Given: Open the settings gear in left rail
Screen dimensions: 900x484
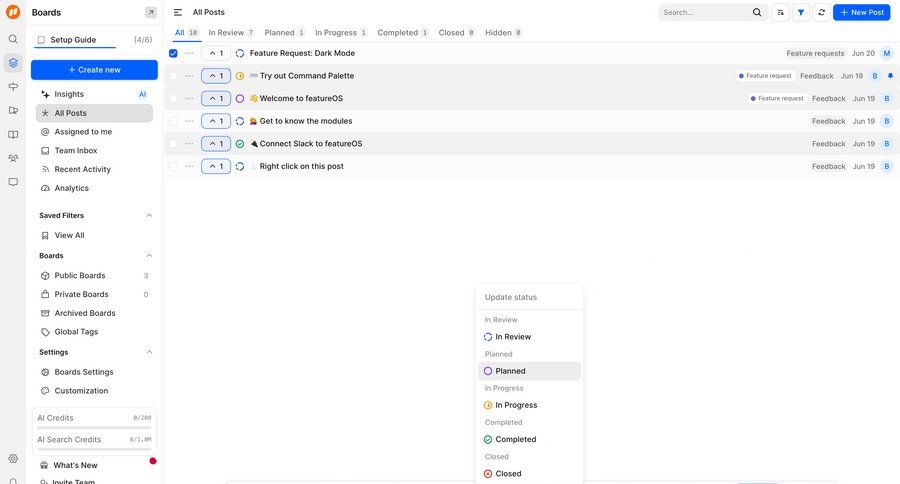Looking at the screenshot, I should pyautogui.click(x=13, y=458).
